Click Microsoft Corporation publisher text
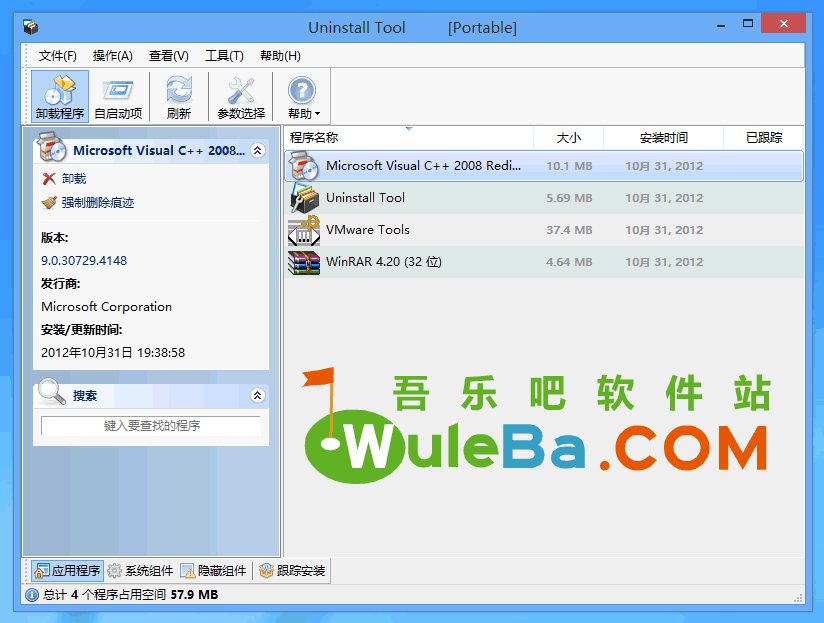 point(107,307)
